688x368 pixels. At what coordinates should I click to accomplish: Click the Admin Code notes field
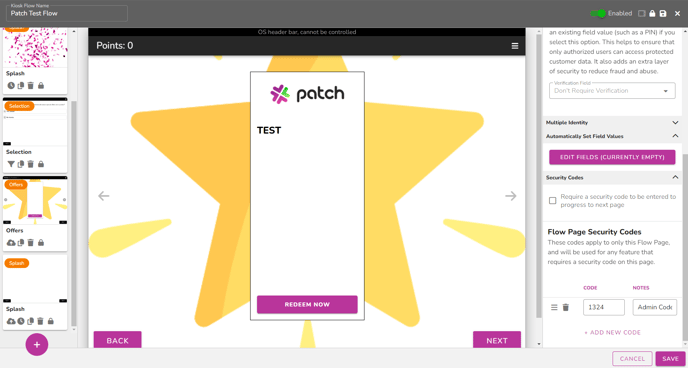click(655, 307)
